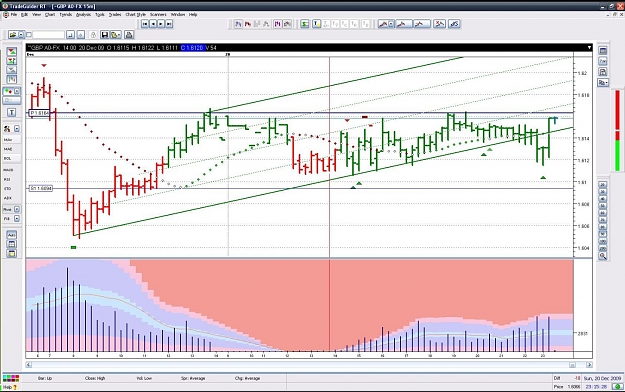This screenshot has height=392, width=625.
Task: Click the Auto button in left sidebar
Action: [x=12, y=234]
